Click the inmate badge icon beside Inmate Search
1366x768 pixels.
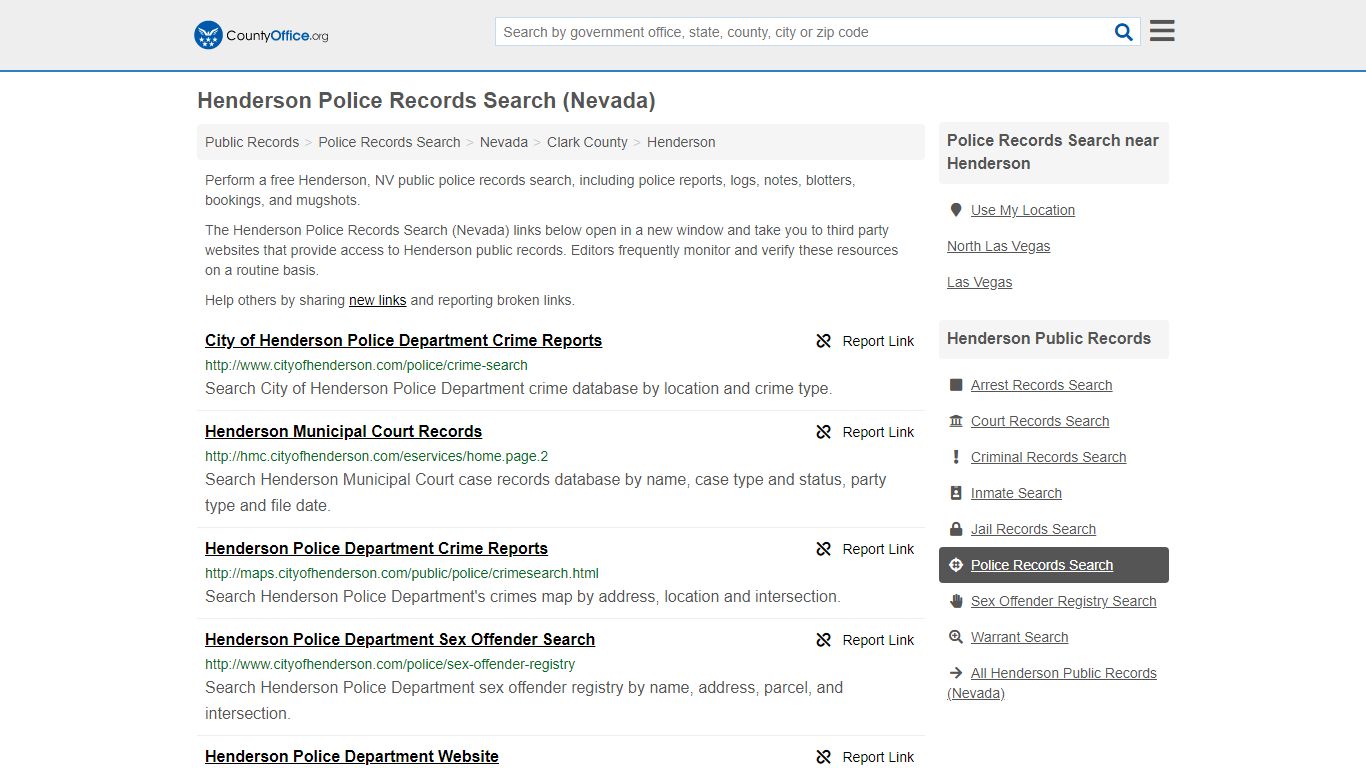pos(955,493)
